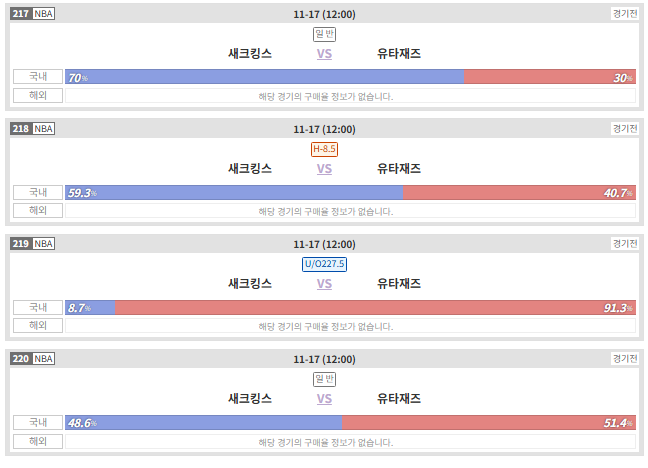648x468 pixels.
Task: Click 유타재즈 team name in match 219
Action: (x=399, y=284)
